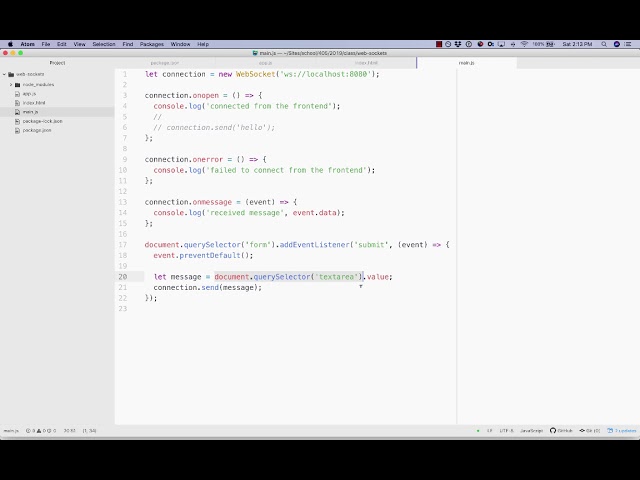Image resolution: width=640 pixels, height=480 pixels.
Task: Click the linter info count icon
Action: coord(49,431)
